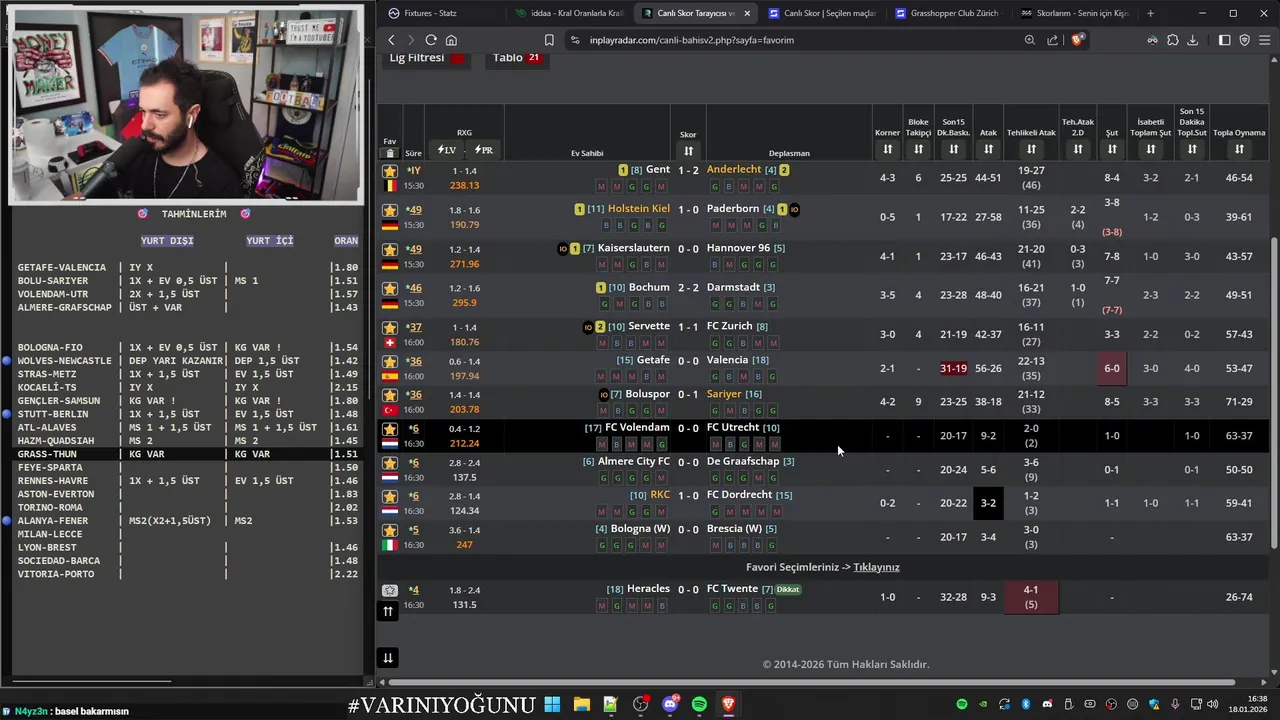Unfavorite Servette vs FC Zurich star
The height and width of the screenshot is (720, 1280).
click(390, 327)
